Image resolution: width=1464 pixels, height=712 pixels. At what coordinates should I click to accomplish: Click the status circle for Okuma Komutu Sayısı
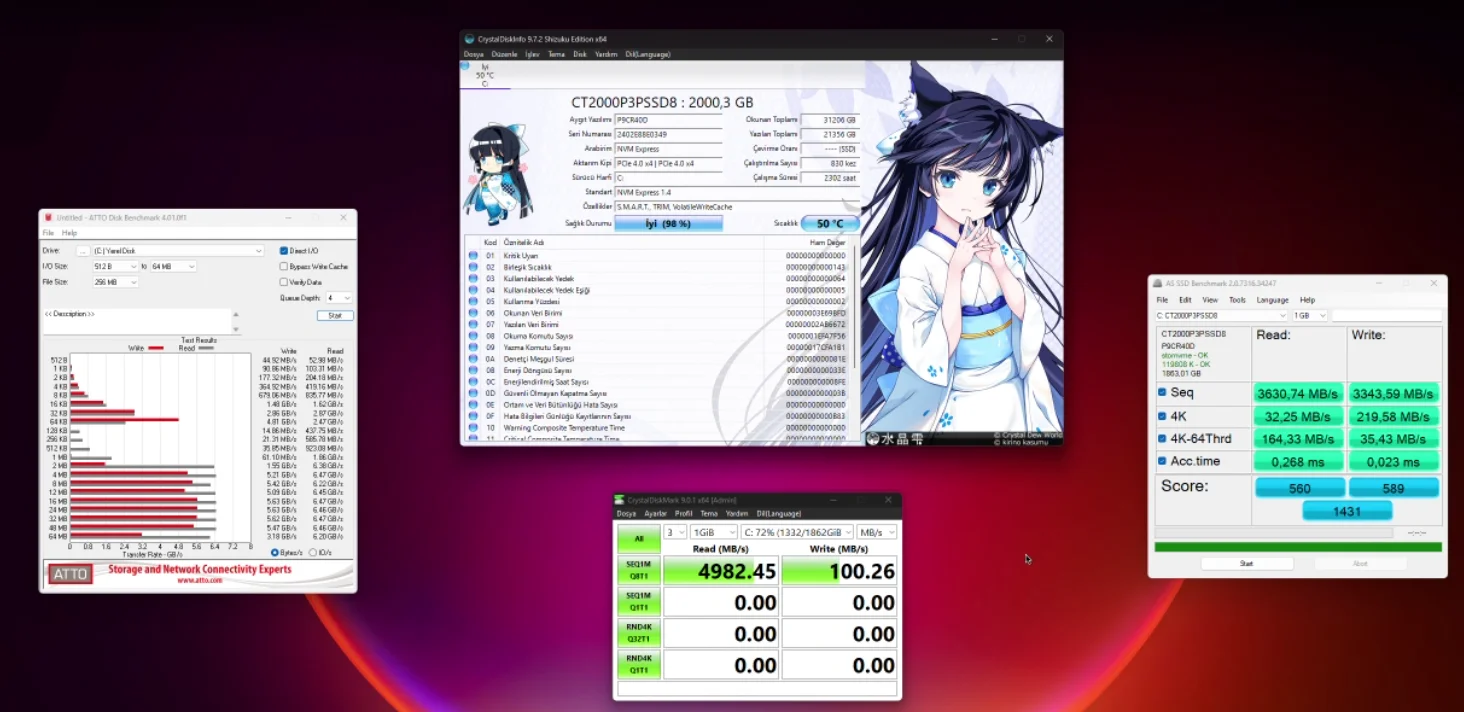[473, 336]
